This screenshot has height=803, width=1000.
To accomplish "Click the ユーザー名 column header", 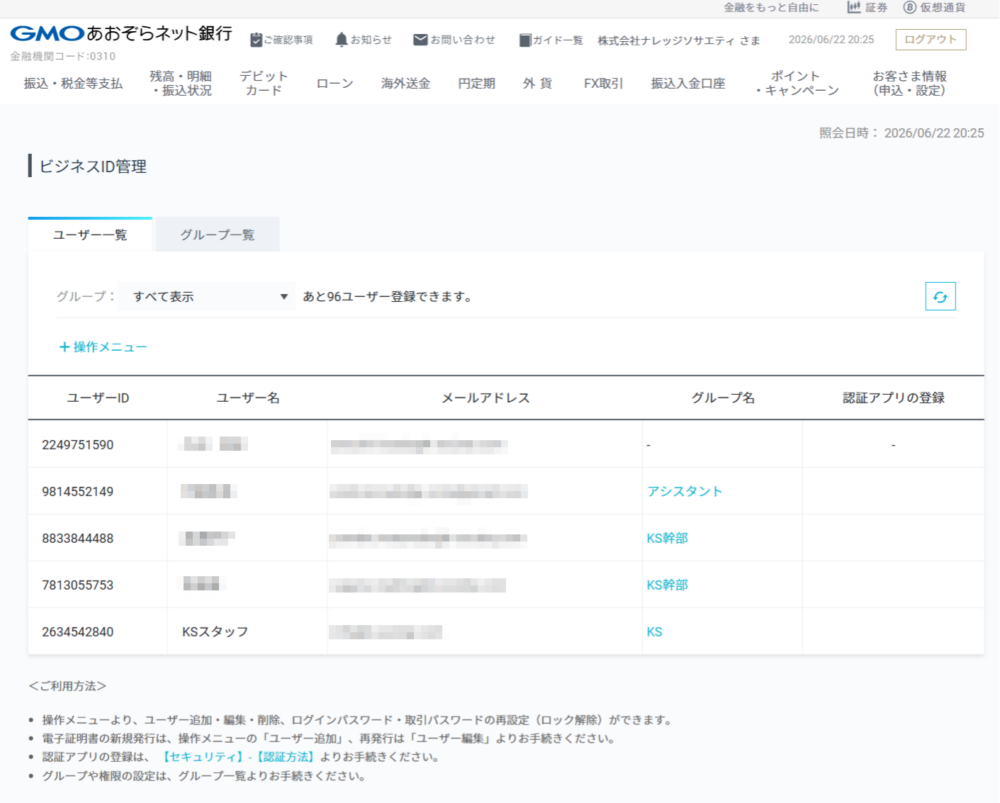I will click(x=247, y=398).
